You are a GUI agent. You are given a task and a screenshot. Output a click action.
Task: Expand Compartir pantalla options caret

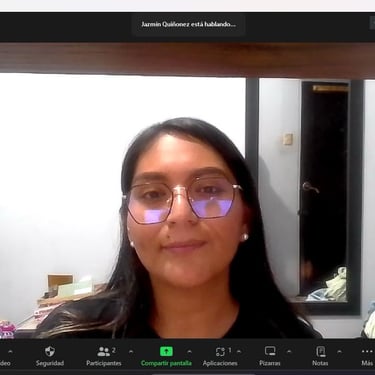(x=189, y=352)
